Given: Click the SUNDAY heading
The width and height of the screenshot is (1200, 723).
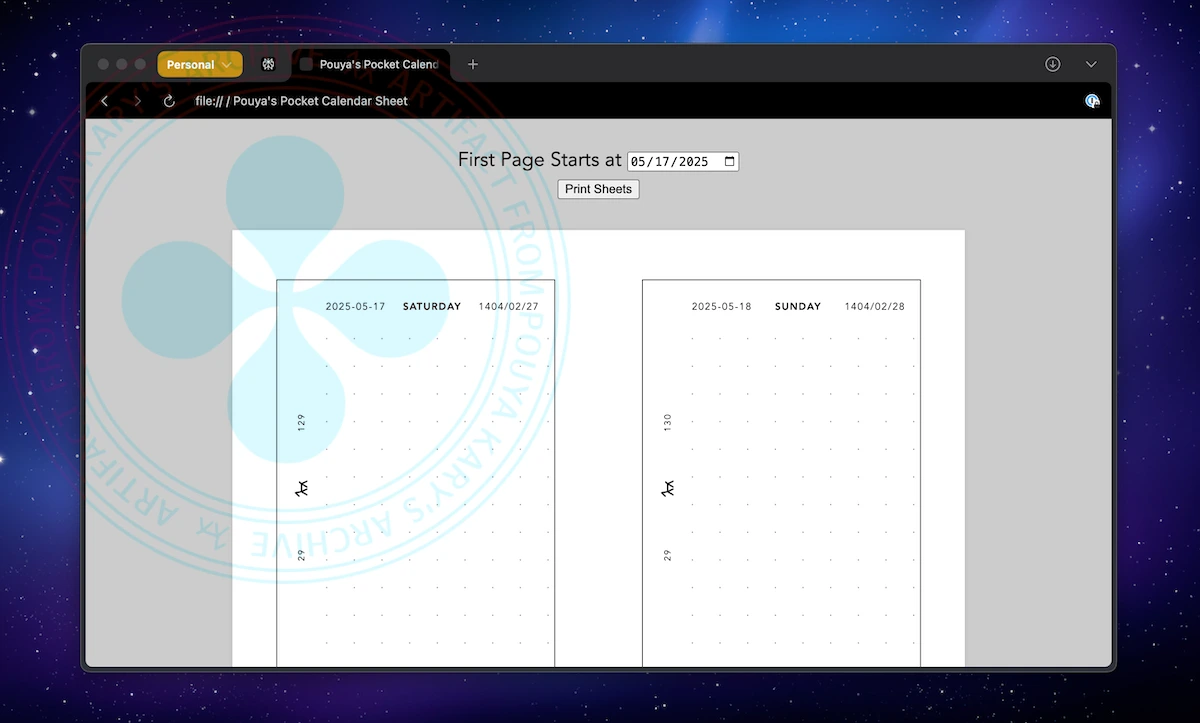Looking at the screenshot, I should point(798,307).
